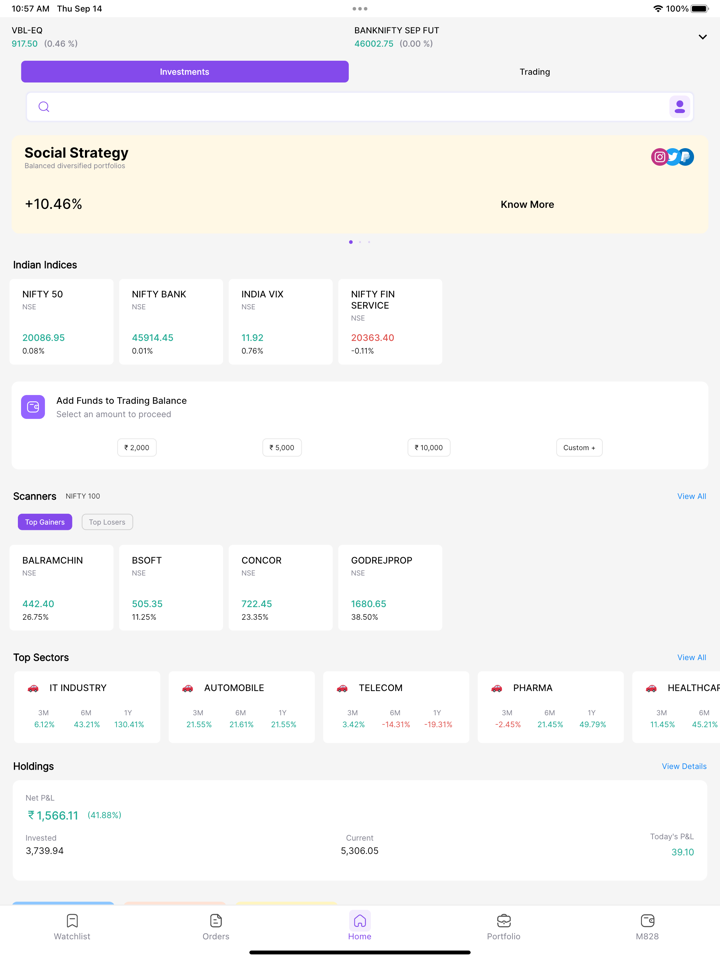Open the M828 account wallet icon
This screenshot has width=720, height=960.
[647, 921]
